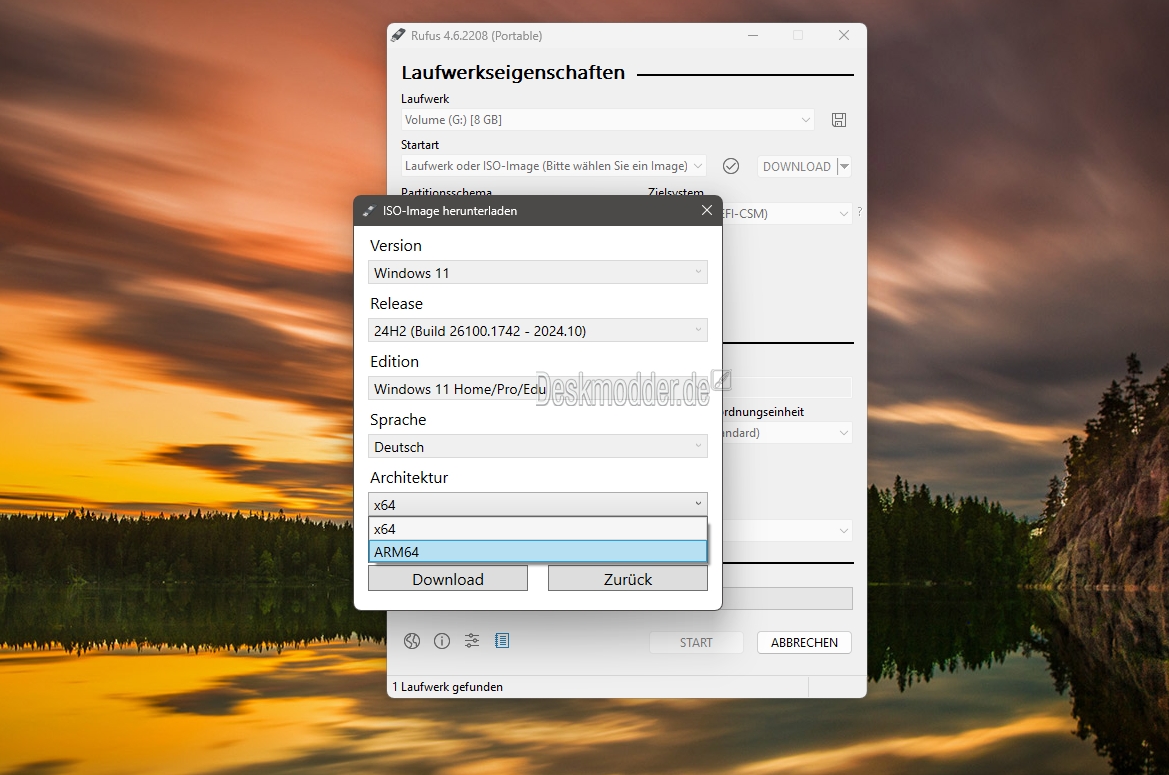Viewport: 1169px width, 775px height.
Task: Choose x64 in the architecture list
Action: [x=538, y=529]
